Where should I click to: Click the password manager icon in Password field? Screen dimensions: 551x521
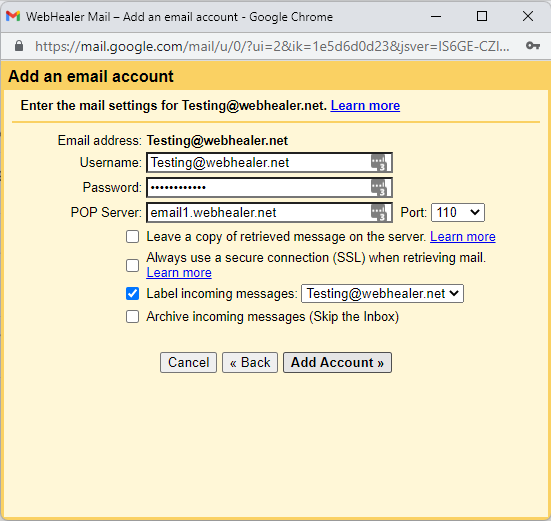[x=379, y=188]
